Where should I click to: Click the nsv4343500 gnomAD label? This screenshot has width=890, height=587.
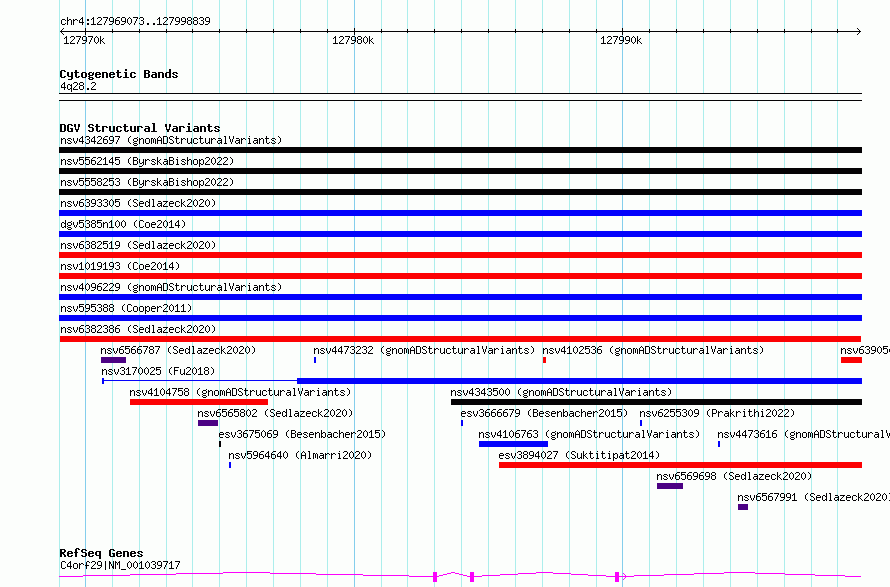561,392
